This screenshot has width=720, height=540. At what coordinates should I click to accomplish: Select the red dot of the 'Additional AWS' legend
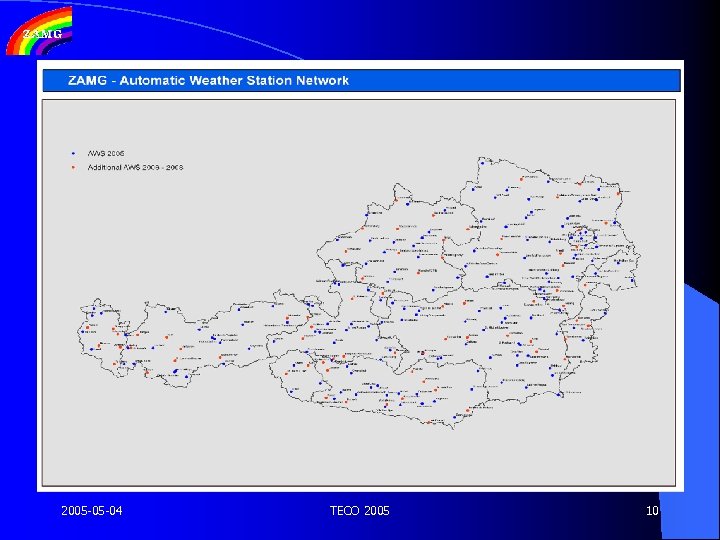[x=73, y=168]
